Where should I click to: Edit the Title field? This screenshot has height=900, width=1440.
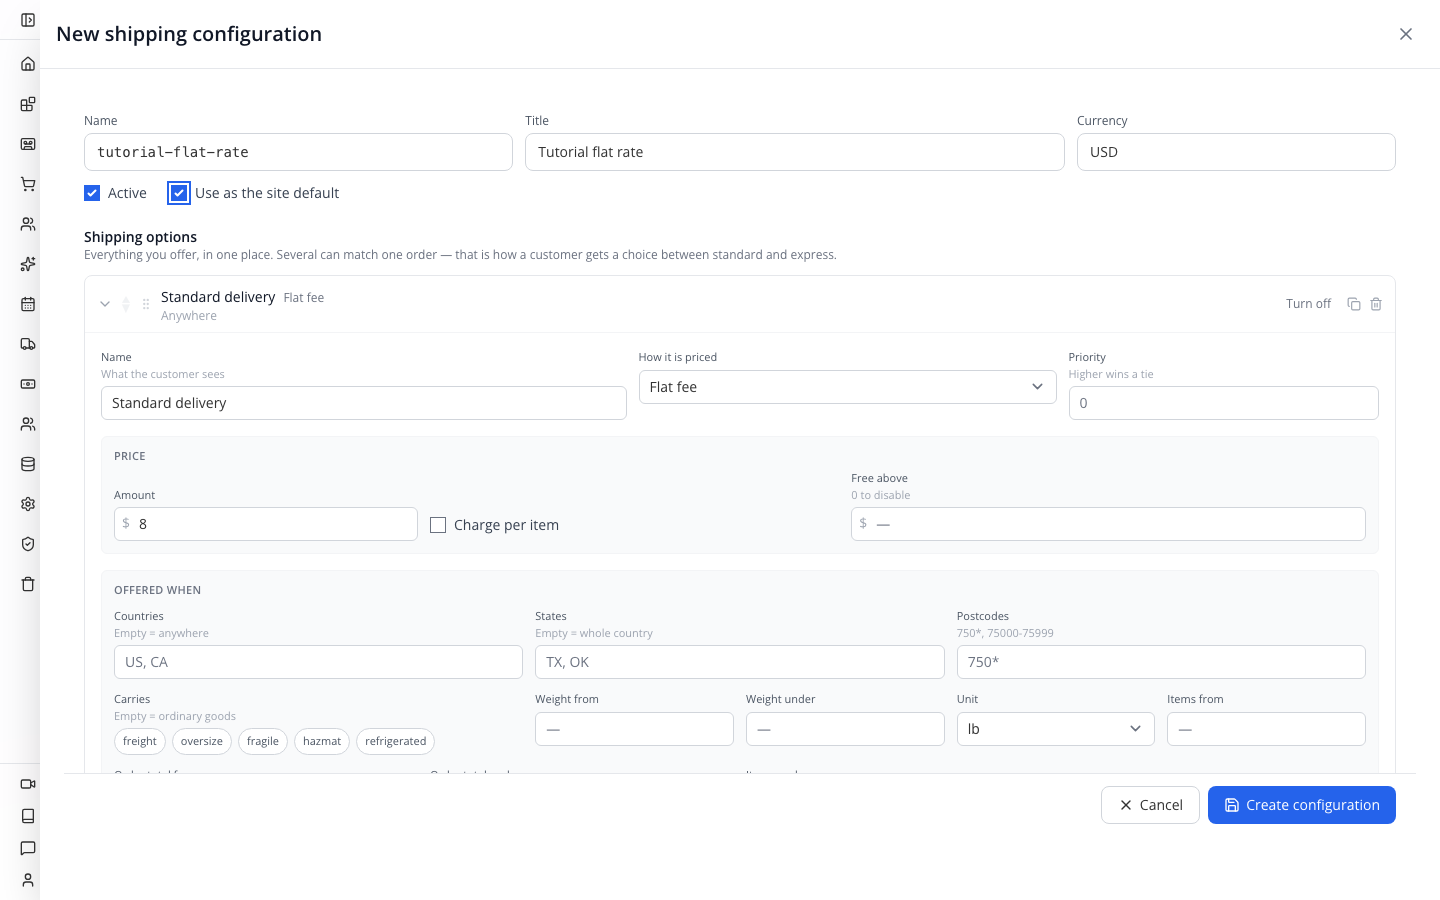coord(795,152)
